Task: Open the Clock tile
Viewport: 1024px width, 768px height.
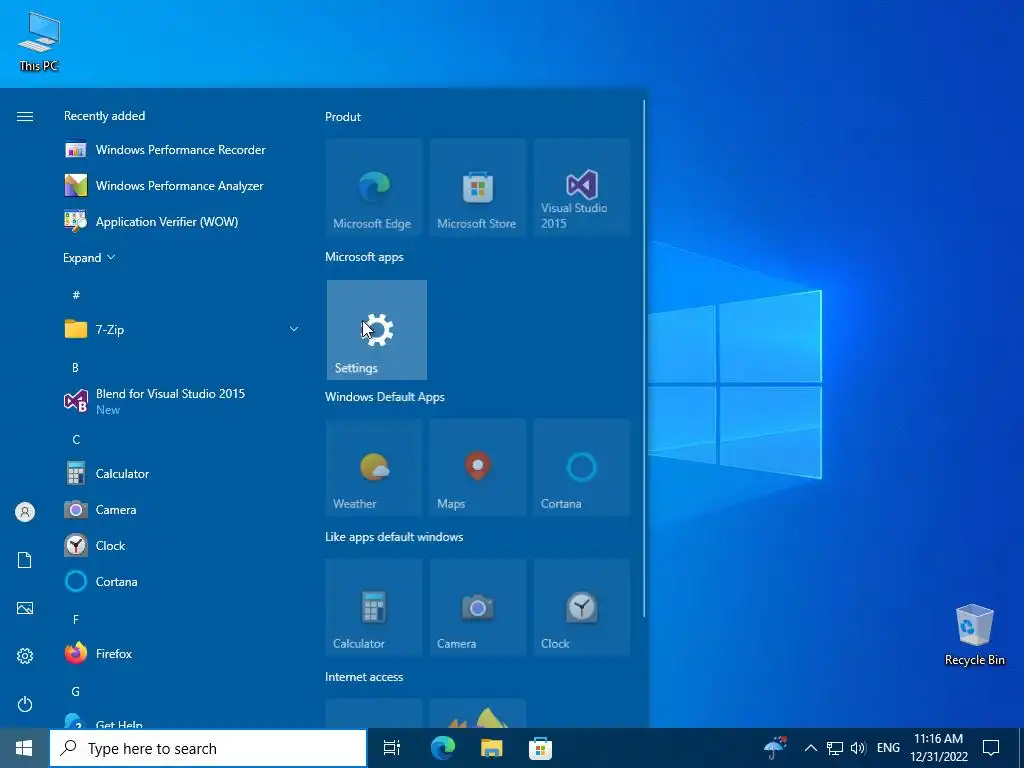Action: [582, 607]
